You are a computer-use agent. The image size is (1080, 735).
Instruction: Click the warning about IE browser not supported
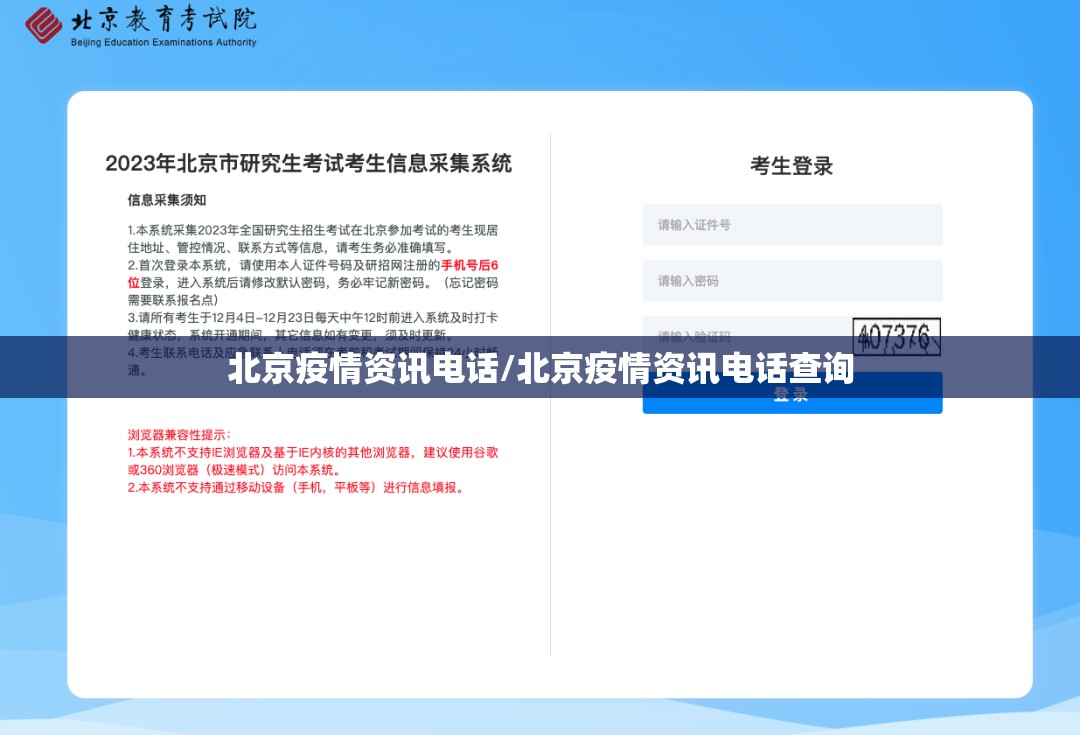(312, 461)
